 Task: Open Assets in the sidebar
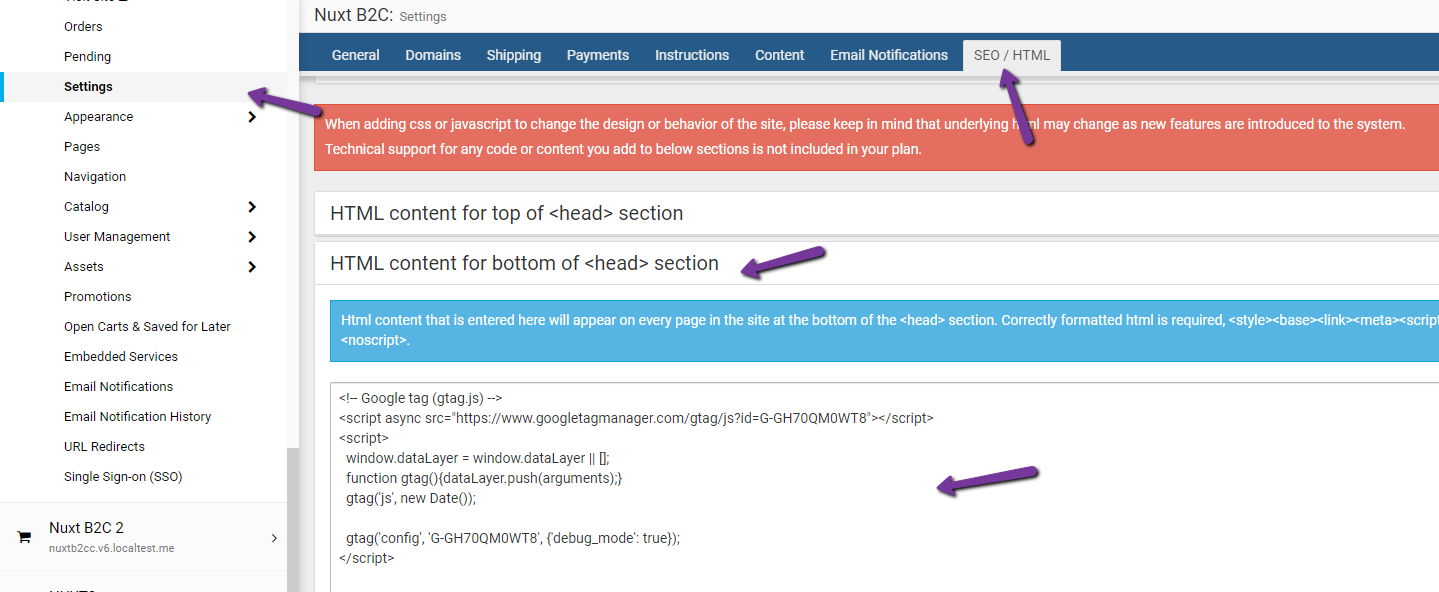coord(84,267)
